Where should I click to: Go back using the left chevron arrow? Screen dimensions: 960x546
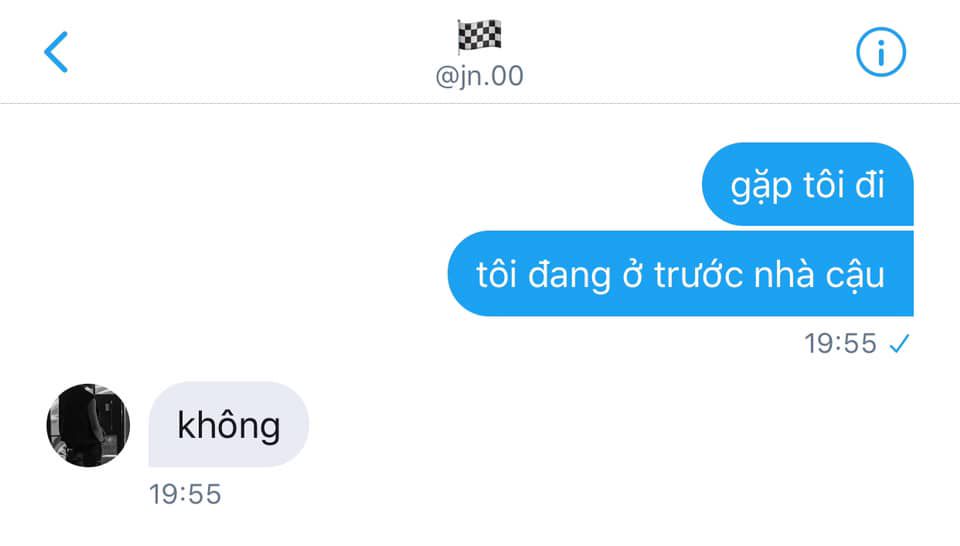tap(56, 52)
